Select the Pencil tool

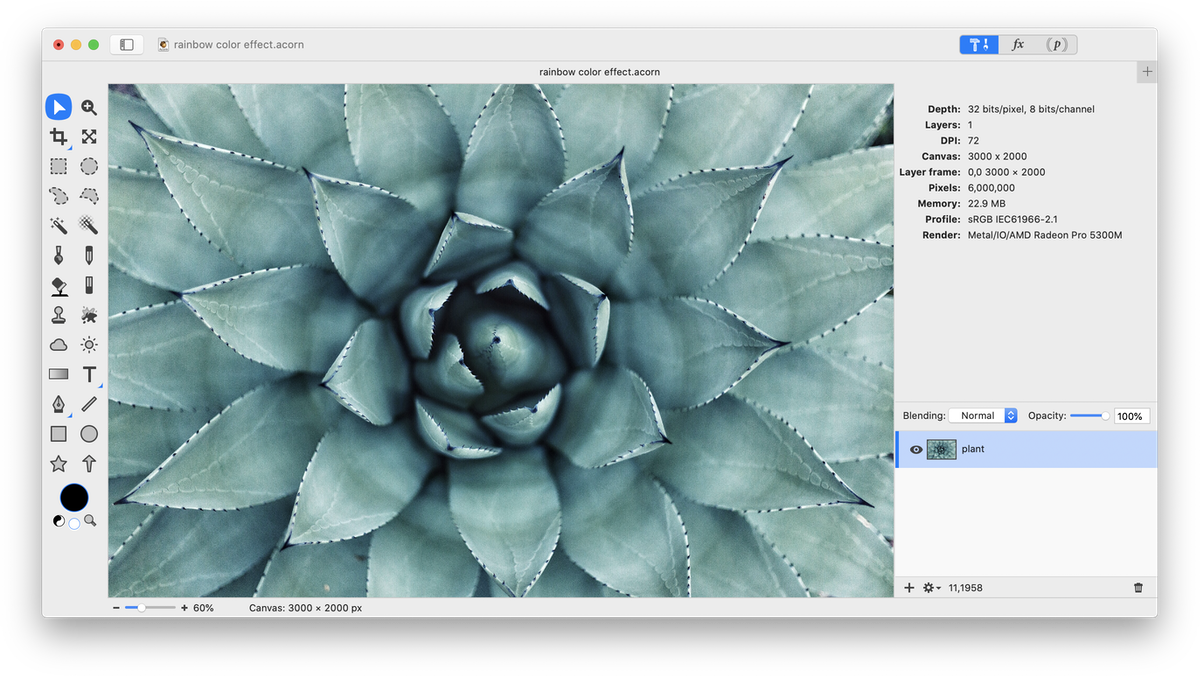tap(89, 256)
